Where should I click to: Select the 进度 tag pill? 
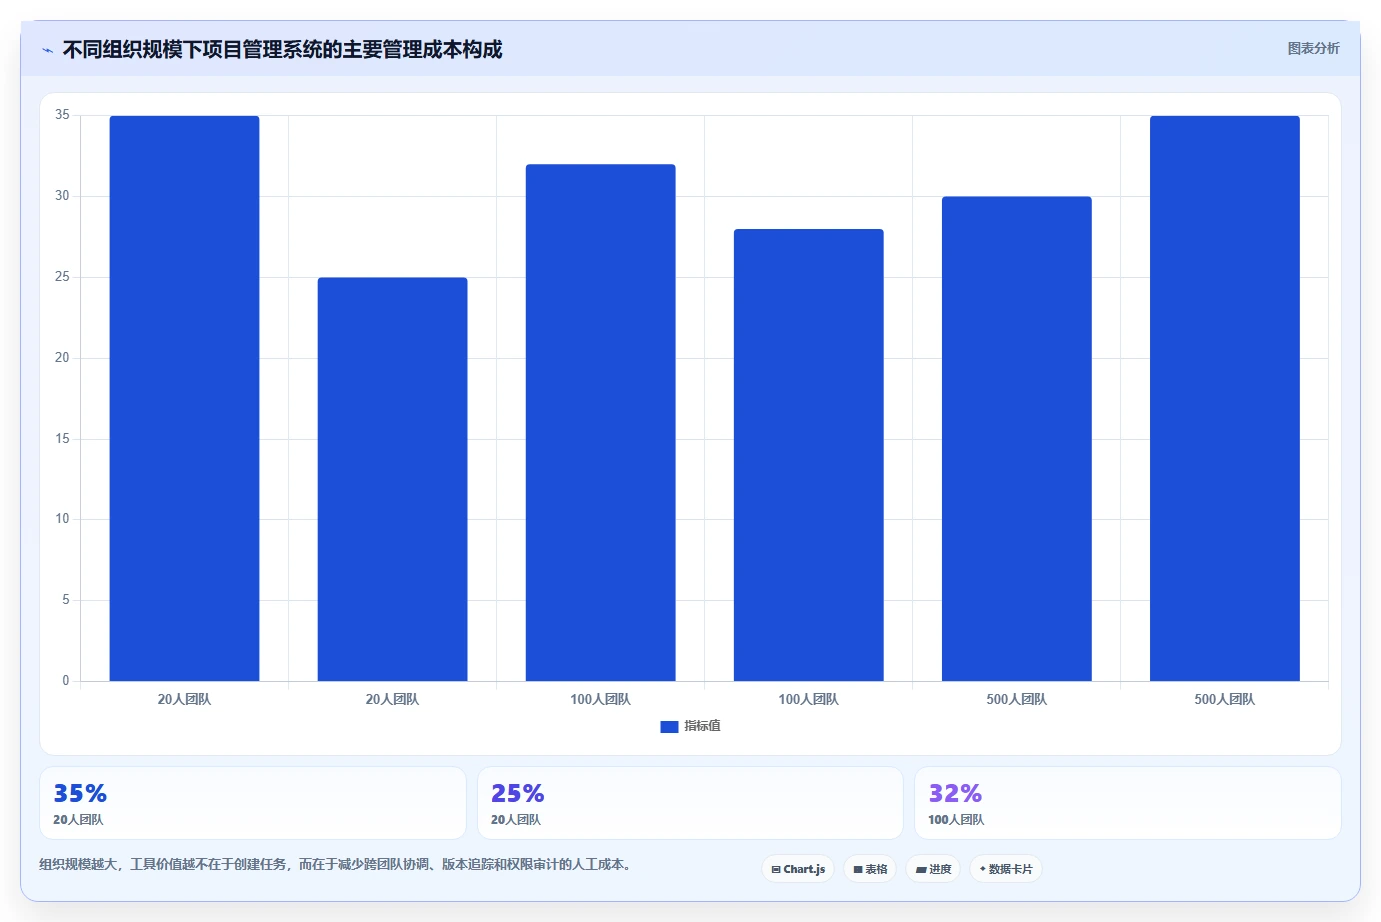[x=933, y=869]
